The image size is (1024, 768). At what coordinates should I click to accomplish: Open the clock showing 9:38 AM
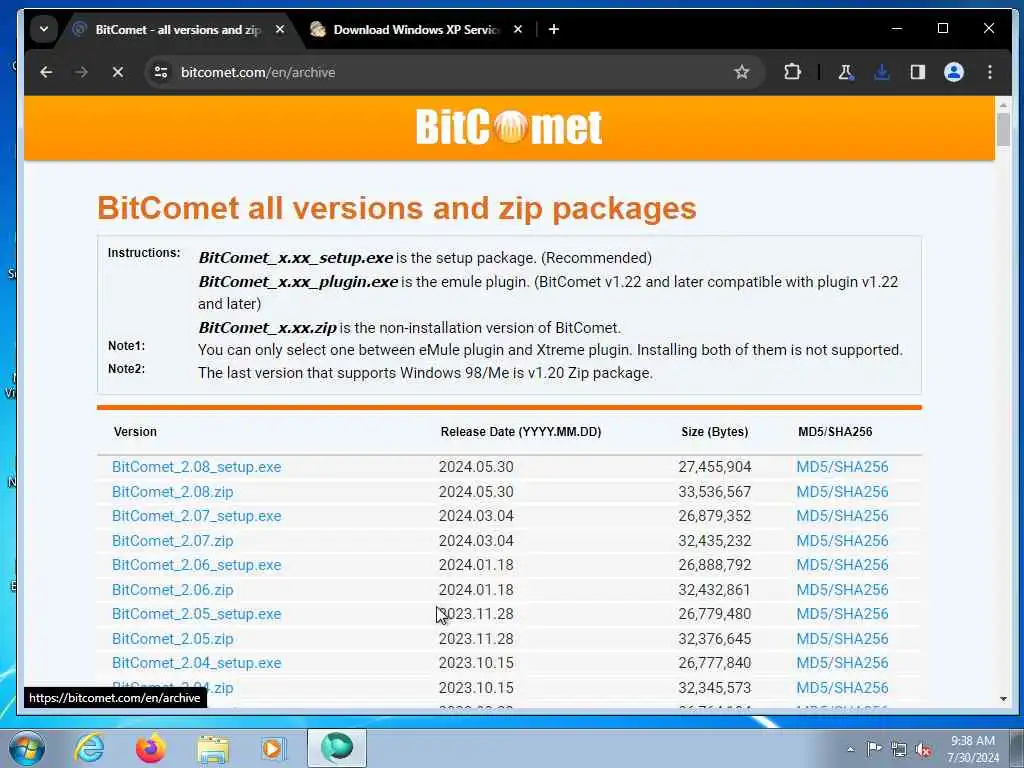pos(973,749)
